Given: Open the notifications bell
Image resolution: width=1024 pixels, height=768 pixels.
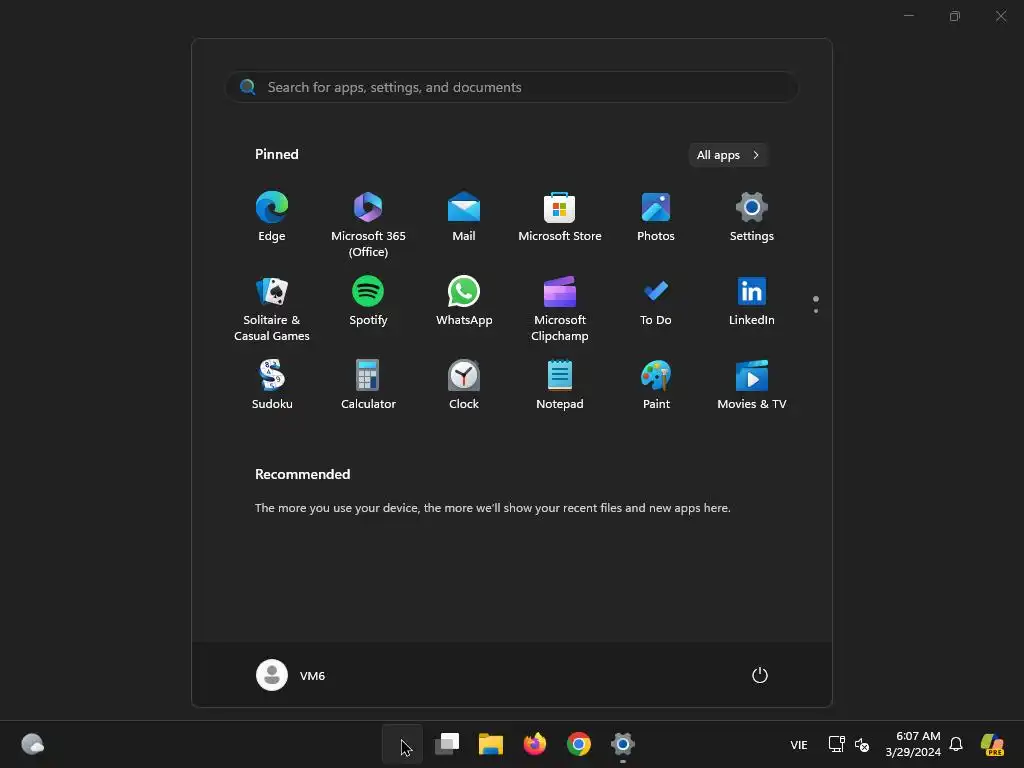Looking at the screenshot, I should [x=956, y=744].
